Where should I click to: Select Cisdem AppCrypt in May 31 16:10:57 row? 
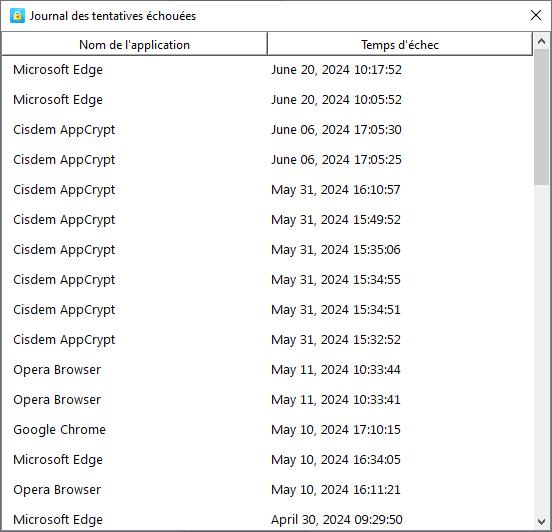(x=64, y=190)
